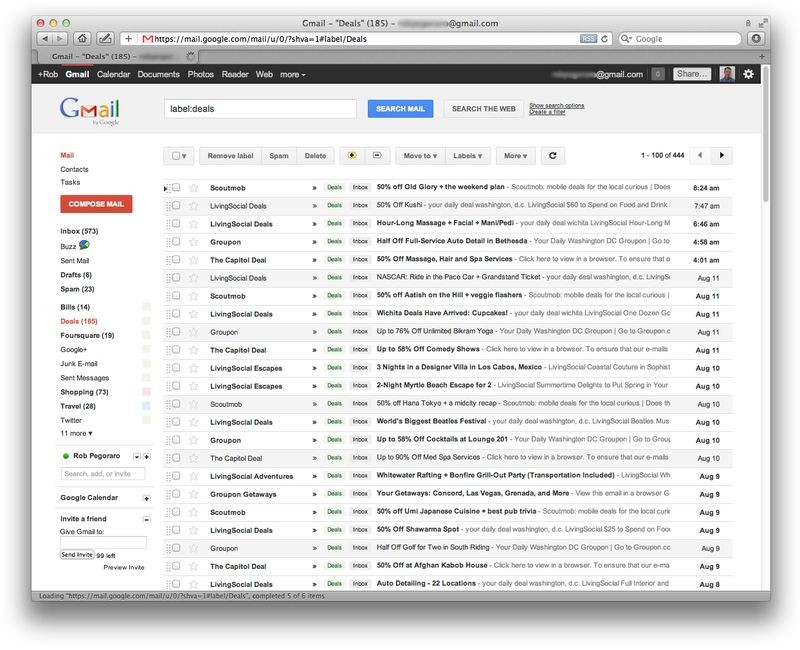Click importance marker on Scoutmob Old Glory email
Image resolution: width=800 pixels, height=650 pixels.
pyautogui.click(x=315, y=188)
